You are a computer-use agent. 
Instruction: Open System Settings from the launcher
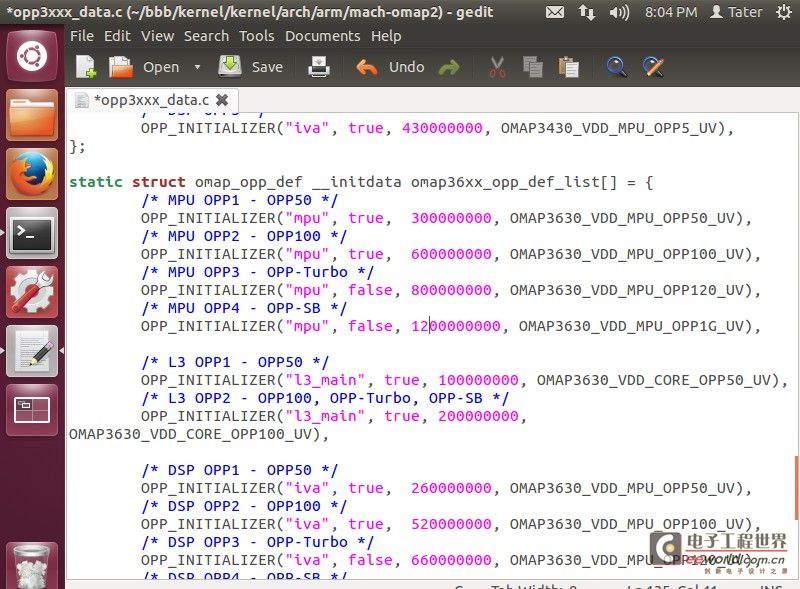point(32,292)
